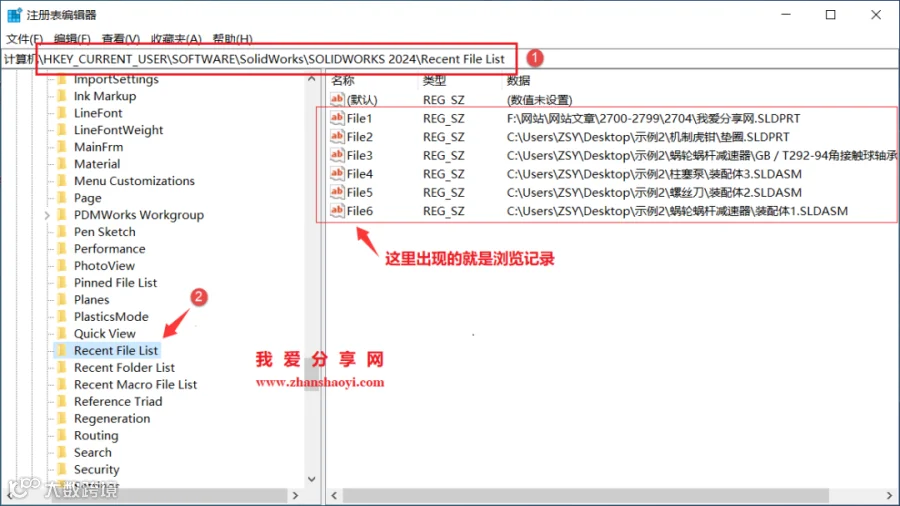This screenshot has height=506, width=900.
Task: Click the values pane horizontal scrollbar thumb
Action: (585, 495)
